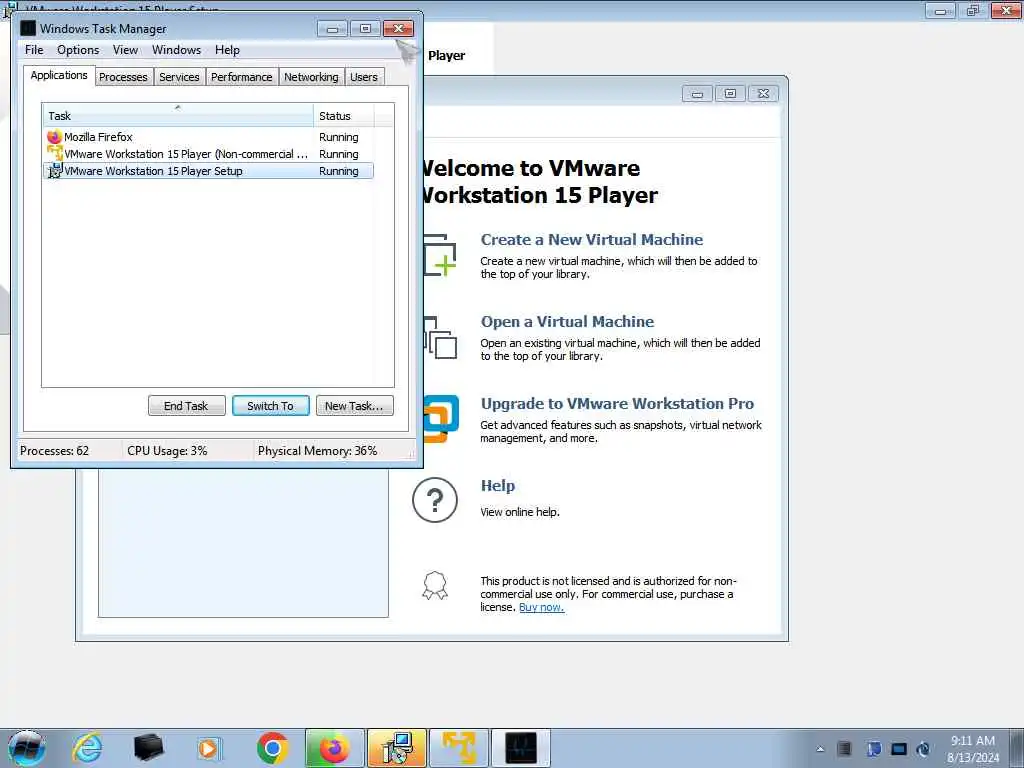Sort by the Status column header
This screenshot has height=768, width=1024.
344,115
